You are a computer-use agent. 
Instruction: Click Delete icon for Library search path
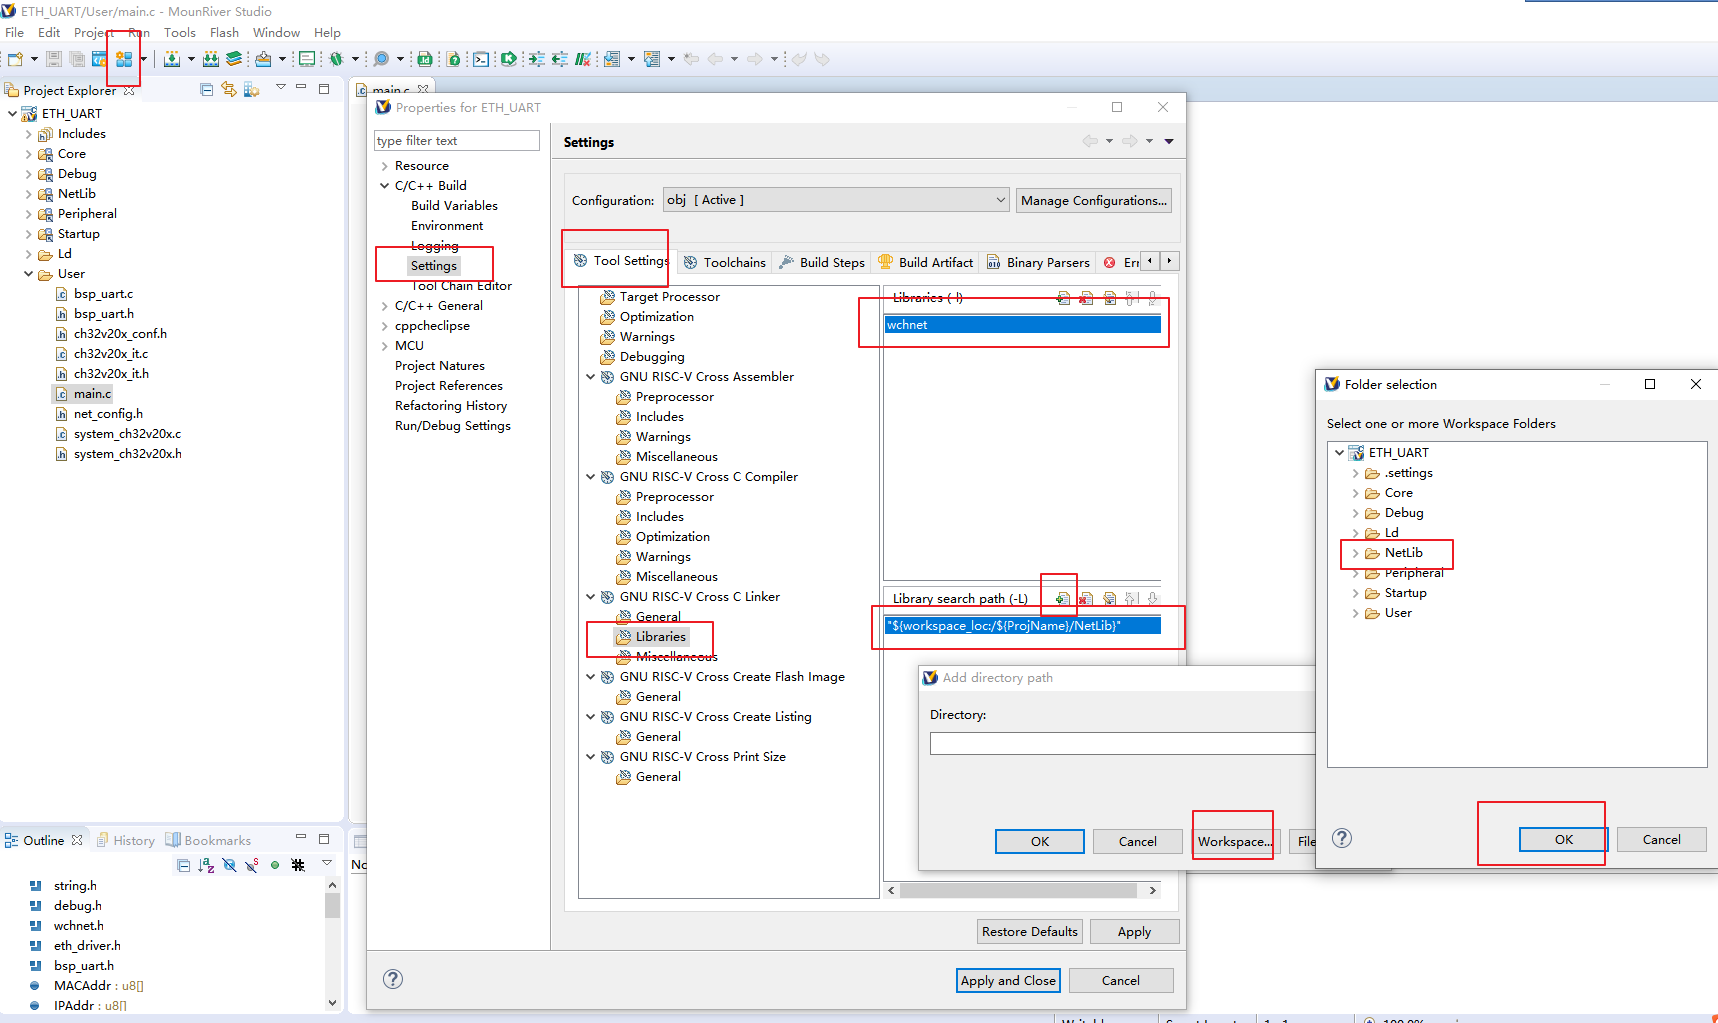(1086, 598)
